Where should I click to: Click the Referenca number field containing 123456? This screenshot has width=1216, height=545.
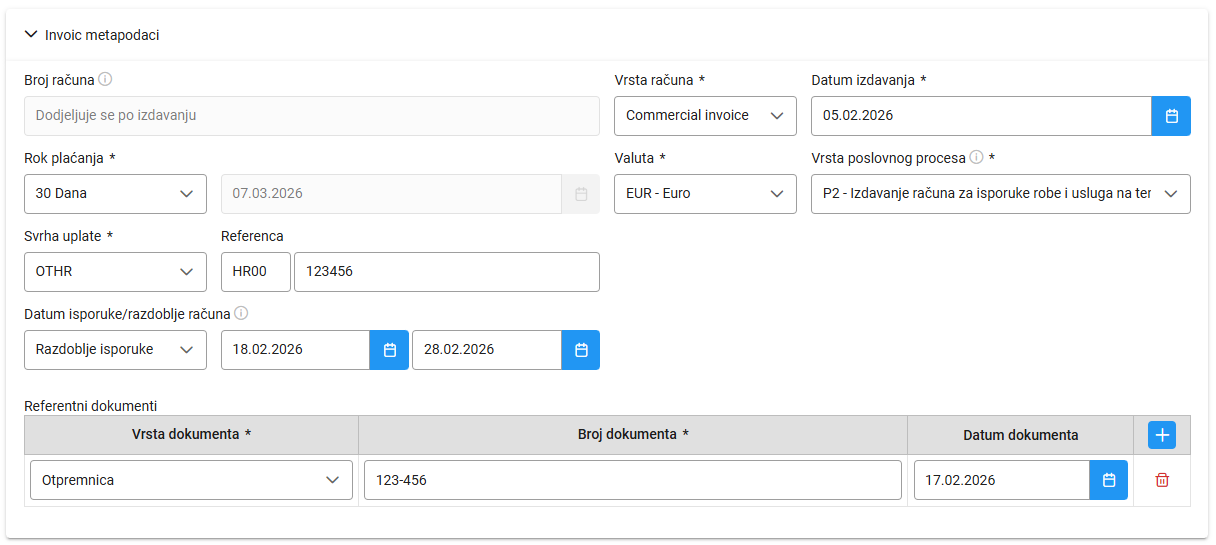pyautogui.click(x=446, y=272)
